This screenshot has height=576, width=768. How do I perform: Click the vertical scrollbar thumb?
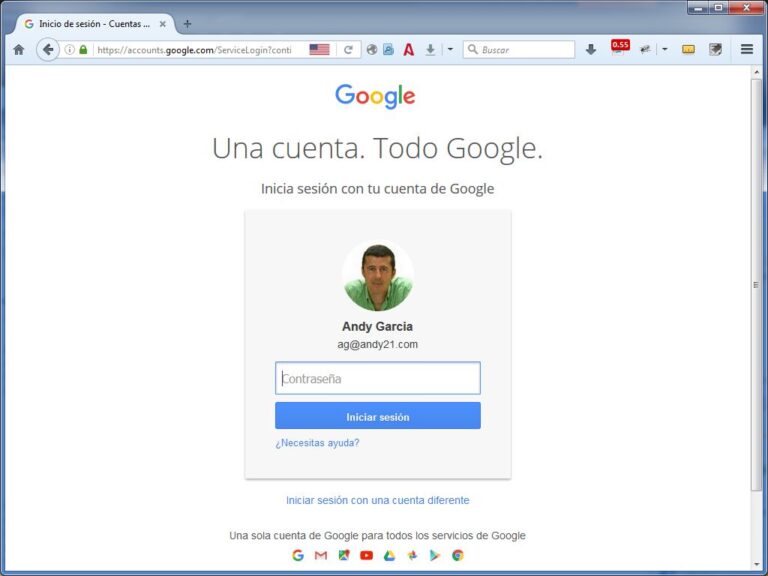tap(756, 284)
